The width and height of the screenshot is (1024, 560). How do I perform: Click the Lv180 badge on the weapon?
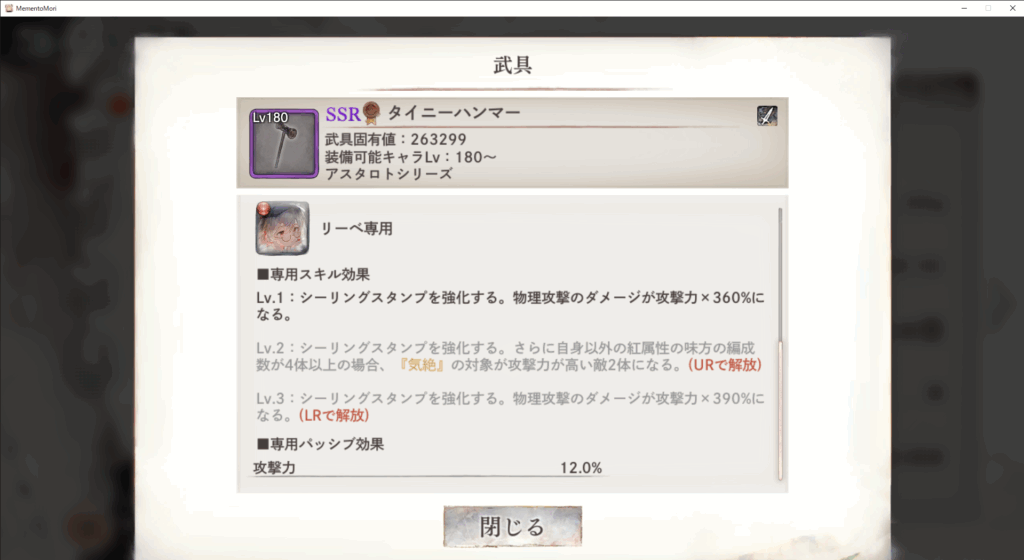[270, 117]
